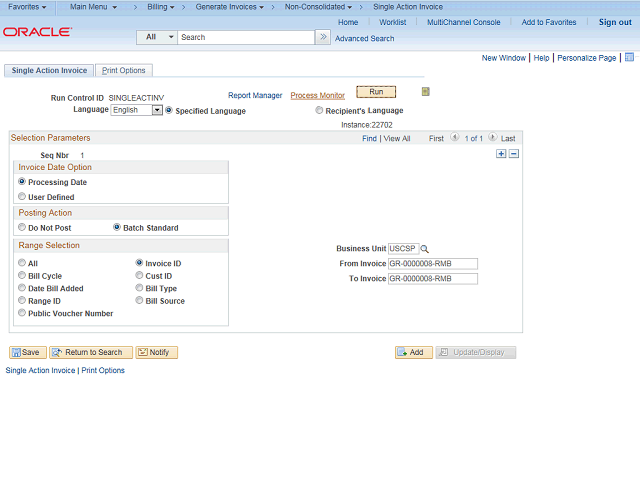Select the Cust ID range option
Viewport: 640px width, 480px height.
click(x=139, y=275)
